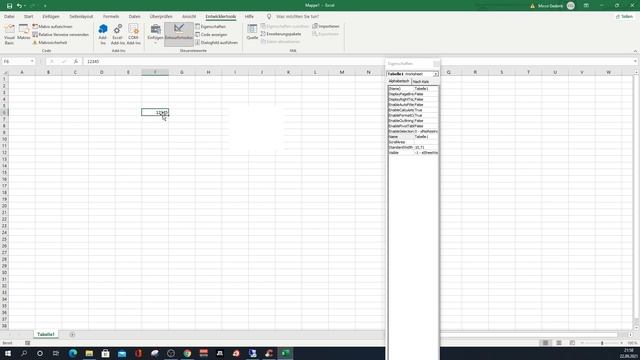640x360 pixels.
Task: Switch to Page Break preview
Action: 572,343
